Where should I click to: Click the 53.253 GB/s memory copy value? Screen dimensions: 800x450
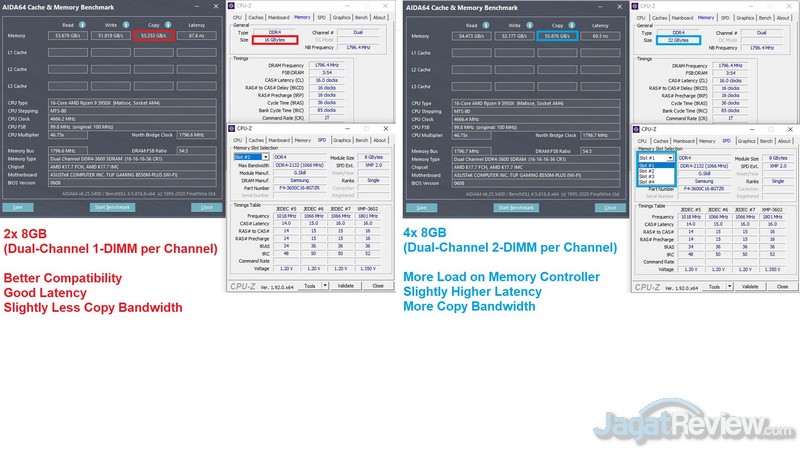(x=154, y=36)
